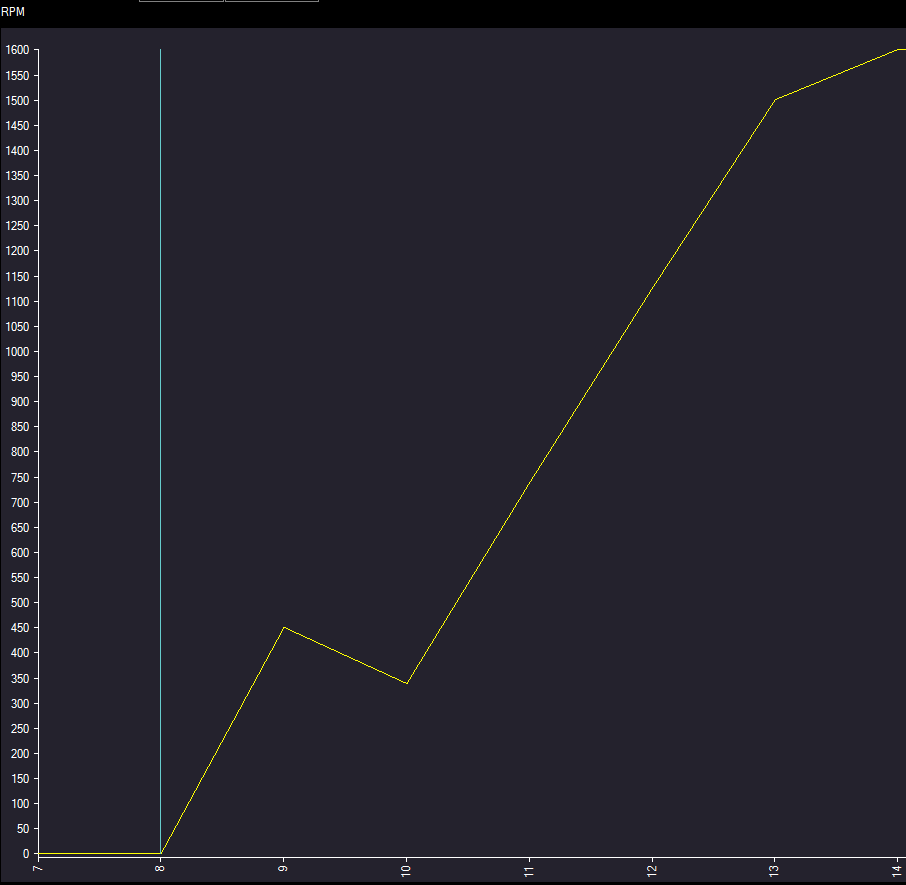Click the 1000 label on the y-axis

coord(17,352)
